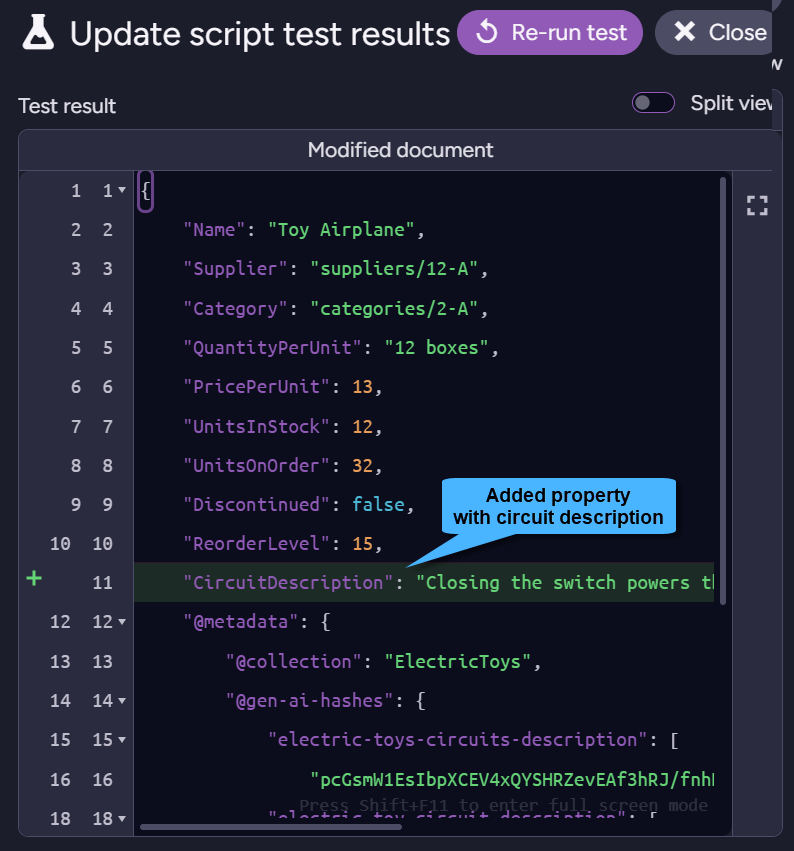Click the "electric-toys-circuits-description" key
794x851 pixels.
(x=458, y=740)
